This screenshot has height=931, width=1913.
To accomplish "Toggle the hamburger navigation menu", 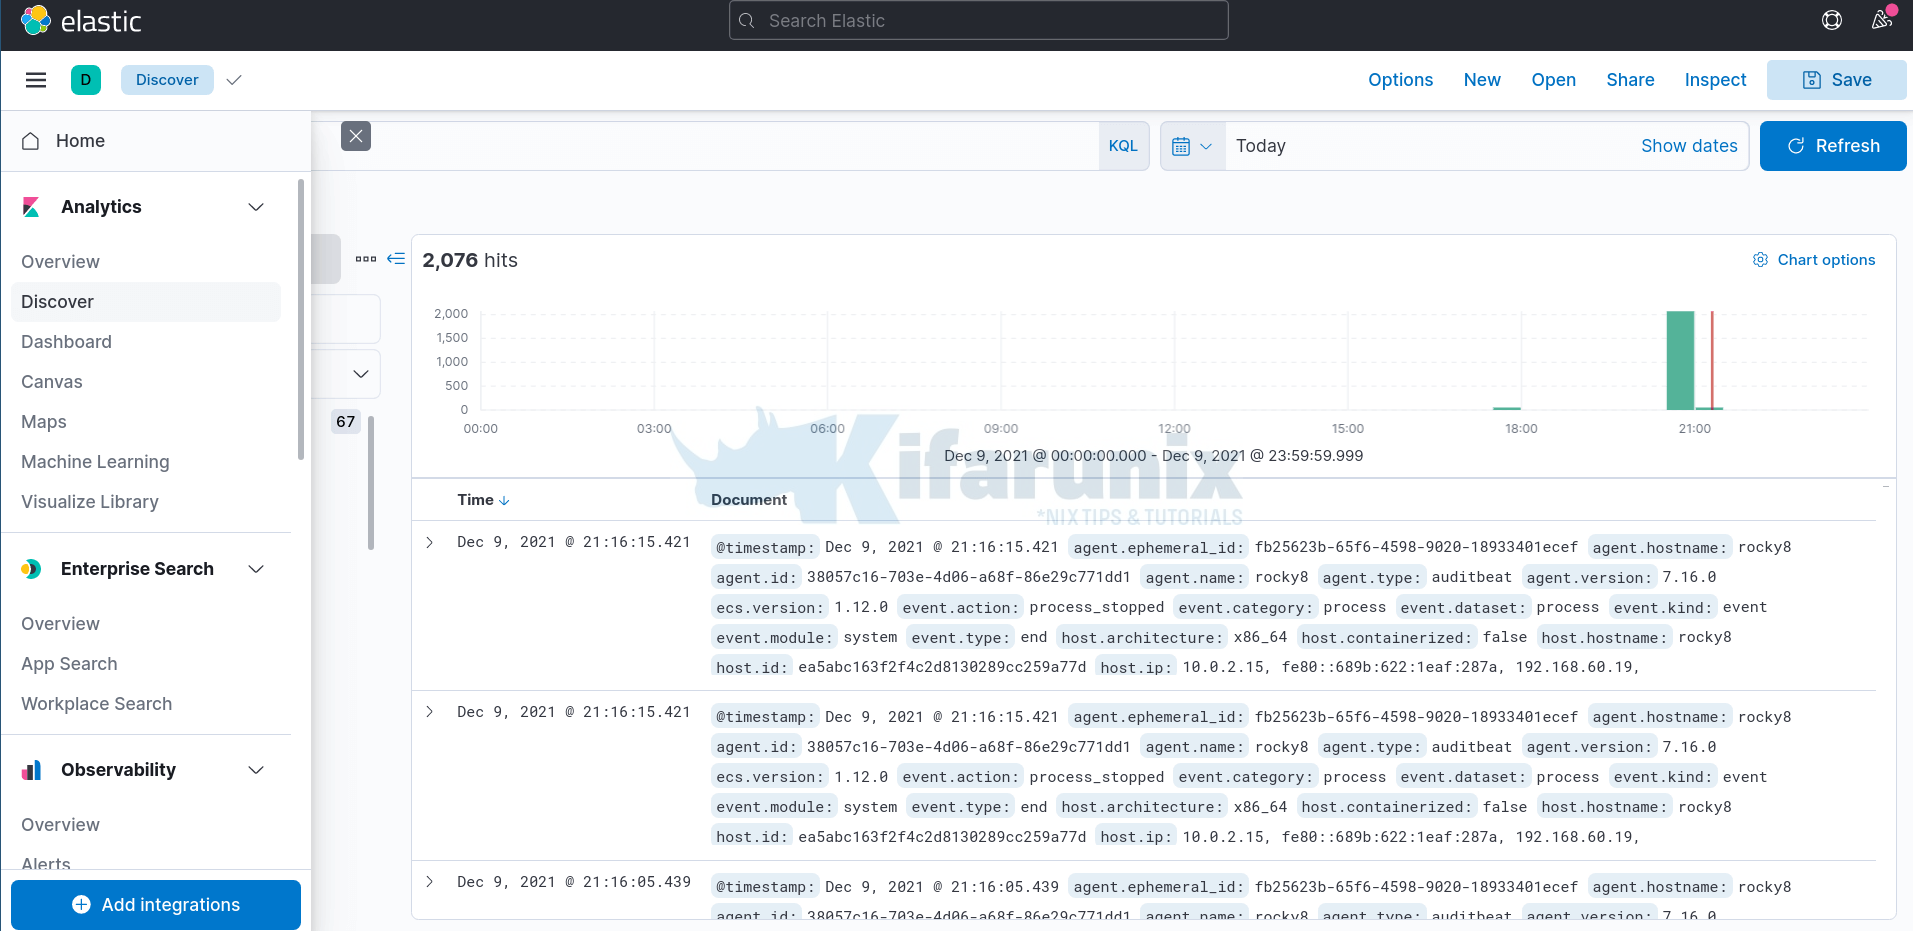I will [x=36, y=80].
